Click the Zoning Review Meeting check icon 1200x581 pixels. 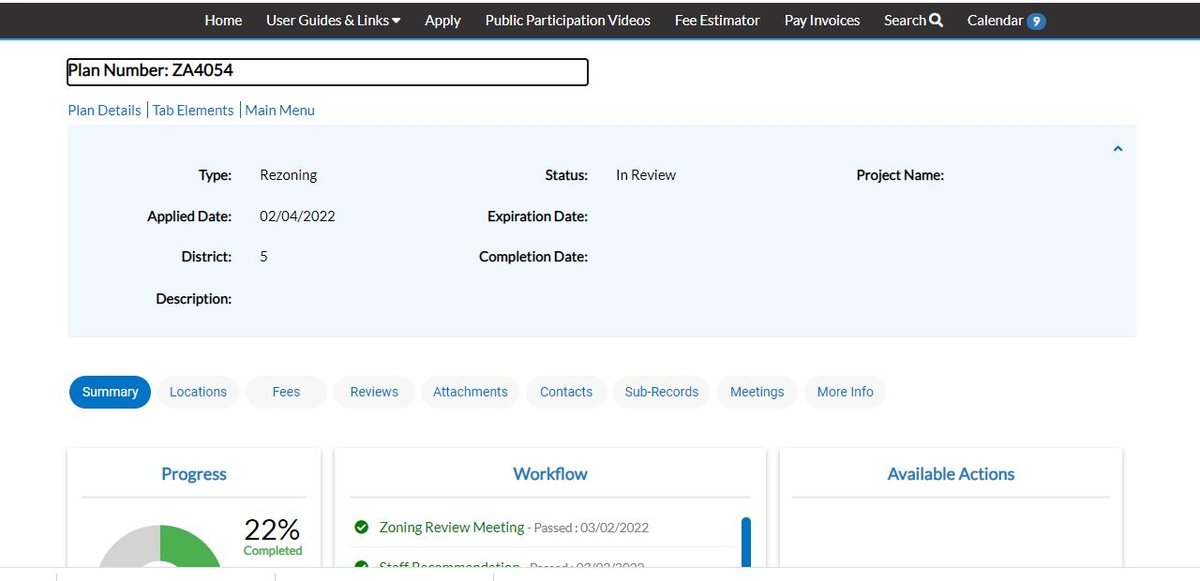[361, 527]
